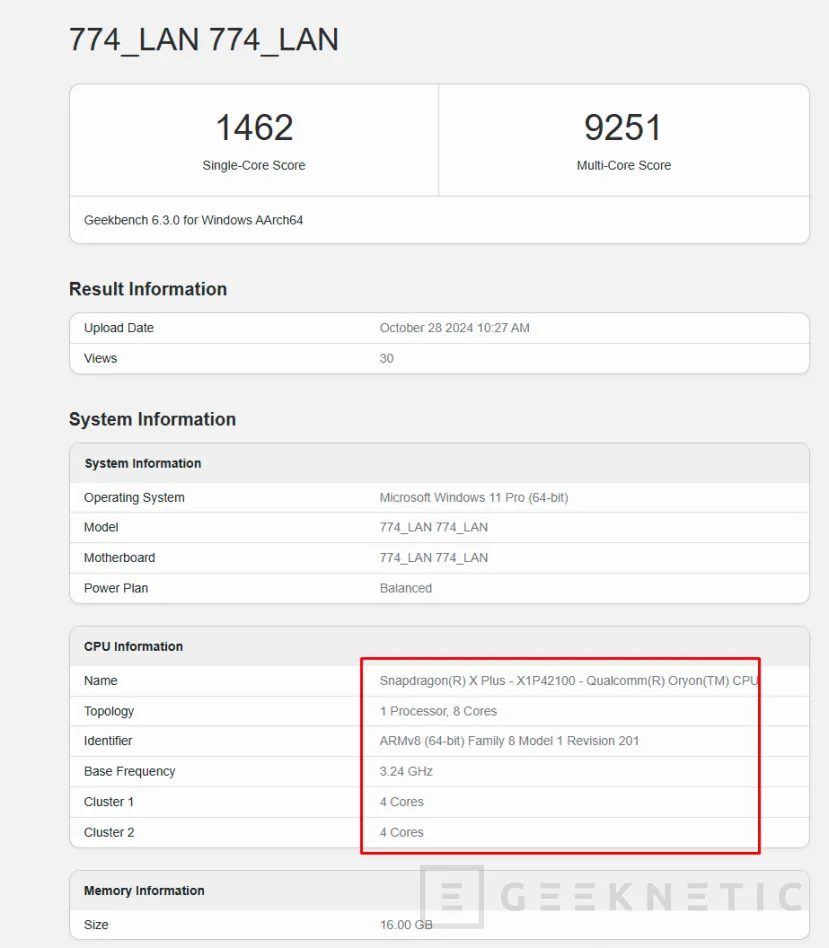Click the page title 774_LAN 774_LAN
This screenshot has width=829, height=948.
[x=204, y=40]
